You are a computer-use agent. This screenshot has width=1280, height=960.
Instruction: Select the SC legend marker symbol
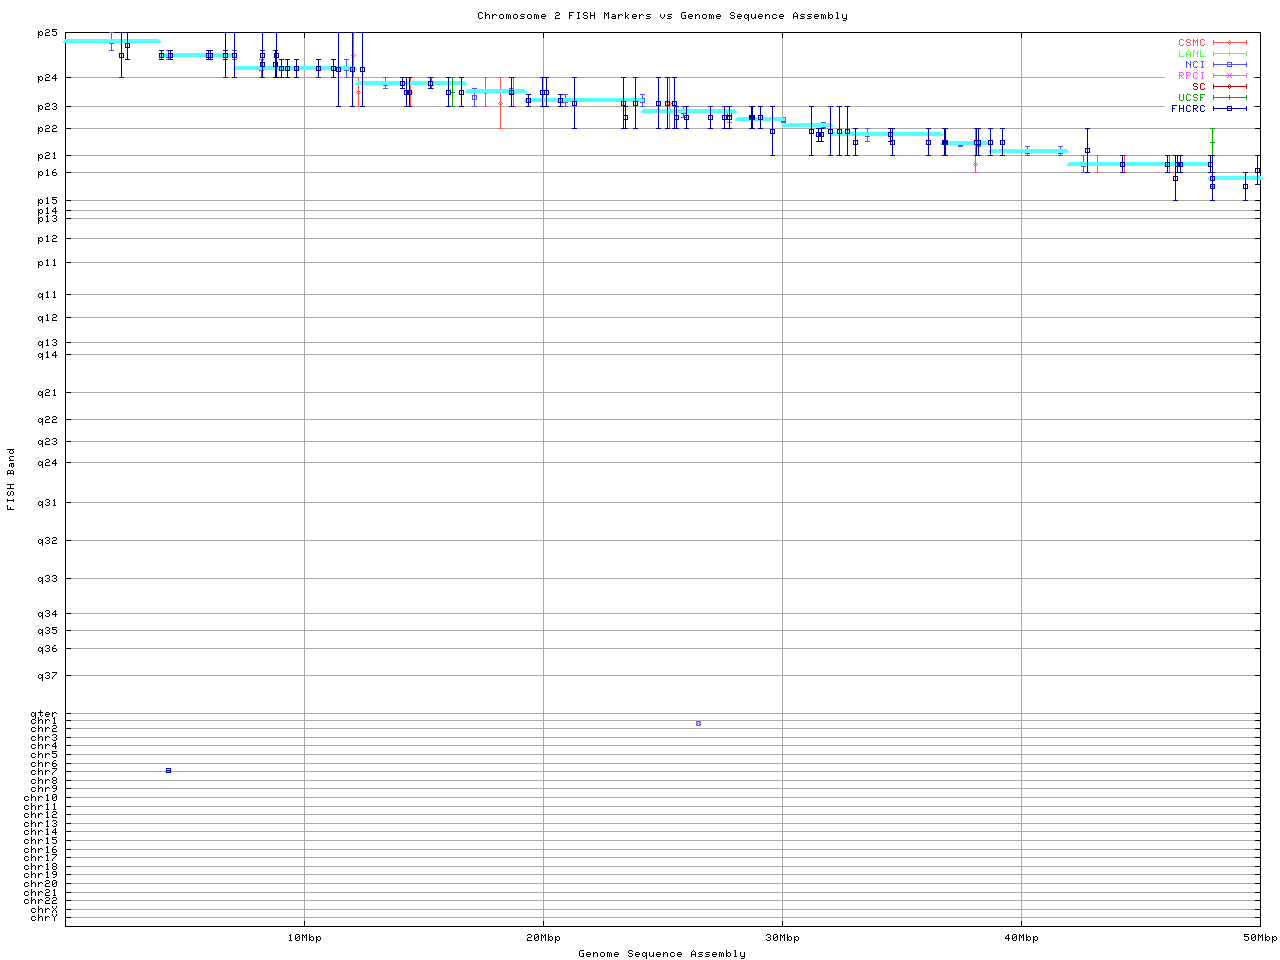(x=1229, y=87)
